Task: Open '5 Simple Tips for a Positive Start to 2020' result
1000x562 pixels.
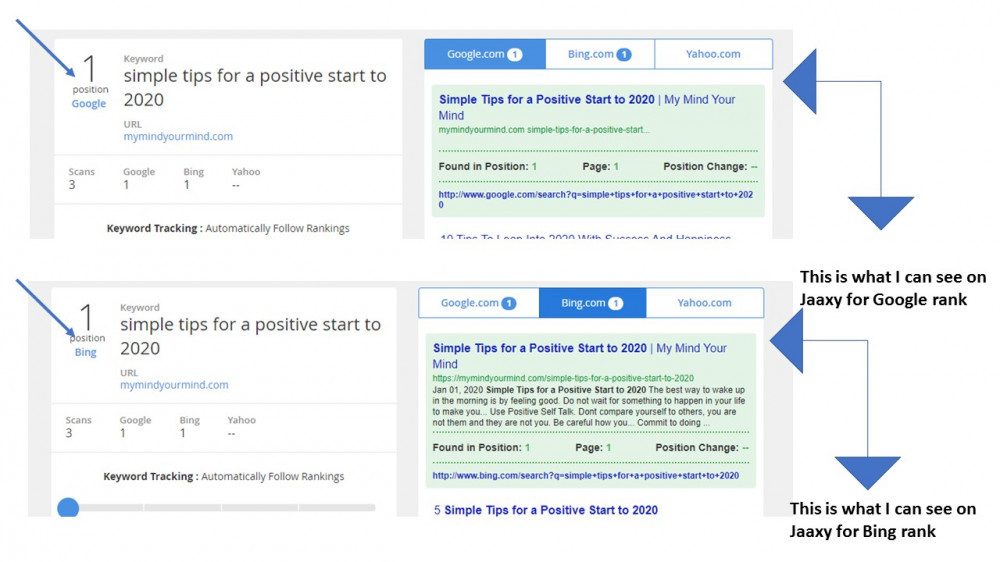Action: coord(546,510)
